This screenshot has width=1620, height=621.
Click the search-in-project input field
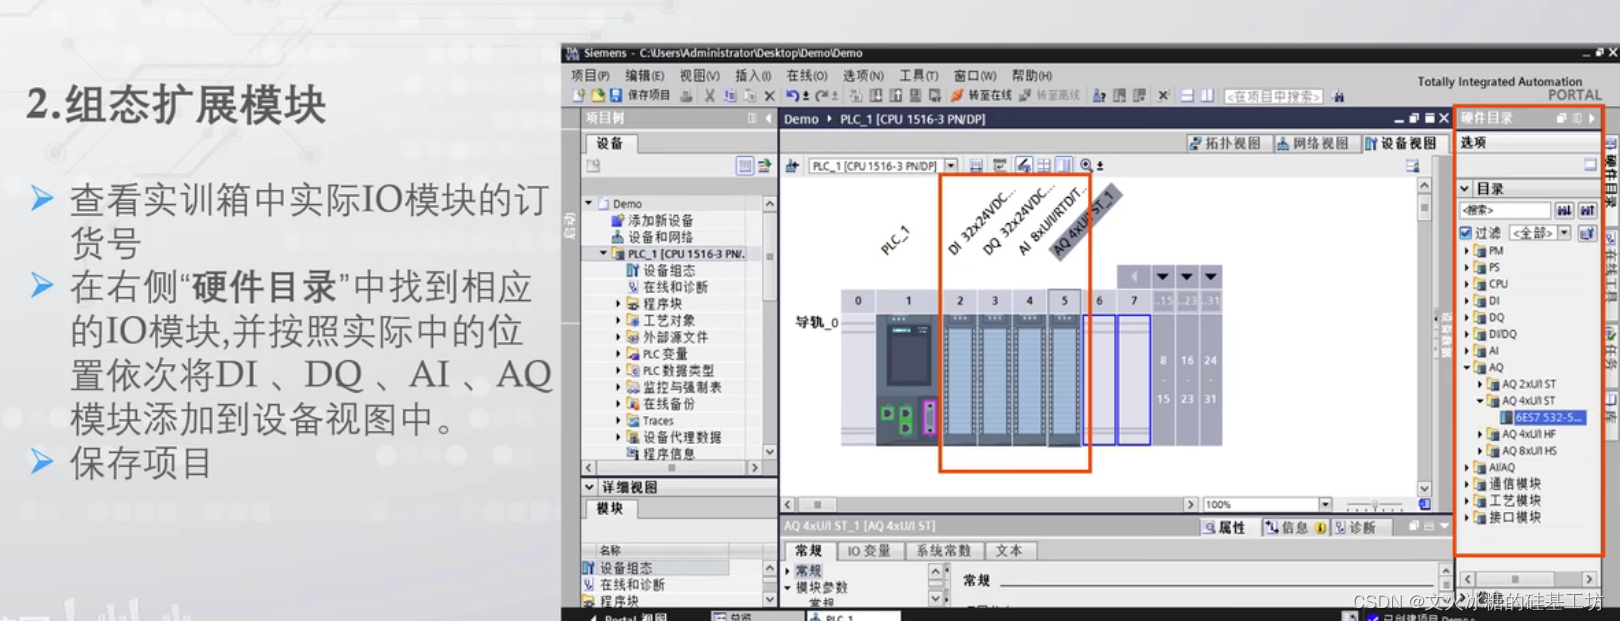point(1273,96)
